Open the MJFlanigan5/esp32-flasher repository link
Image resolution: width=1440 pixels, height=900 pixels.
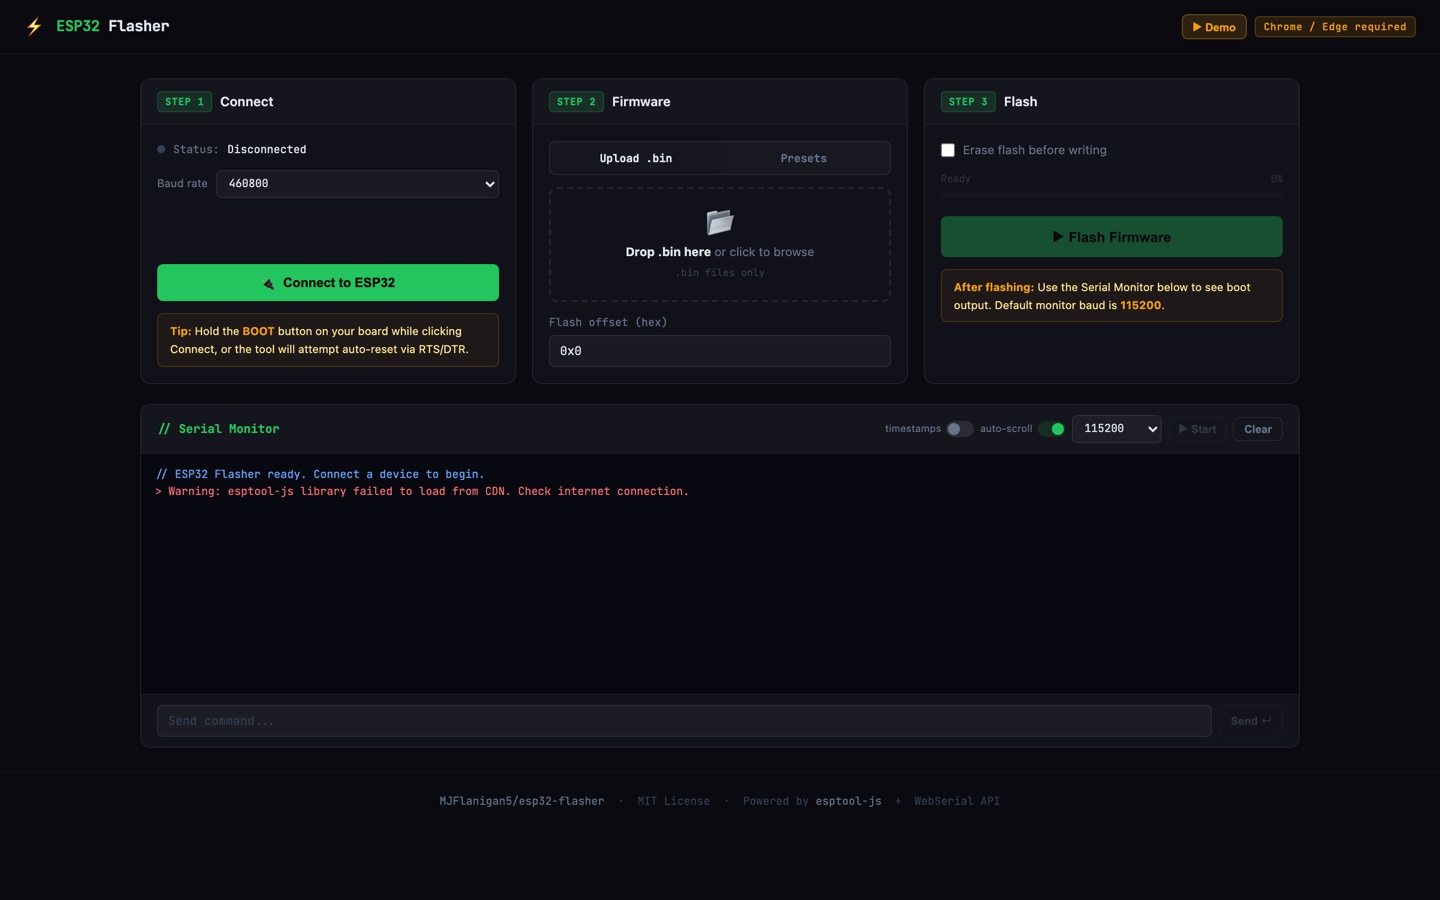522,801
